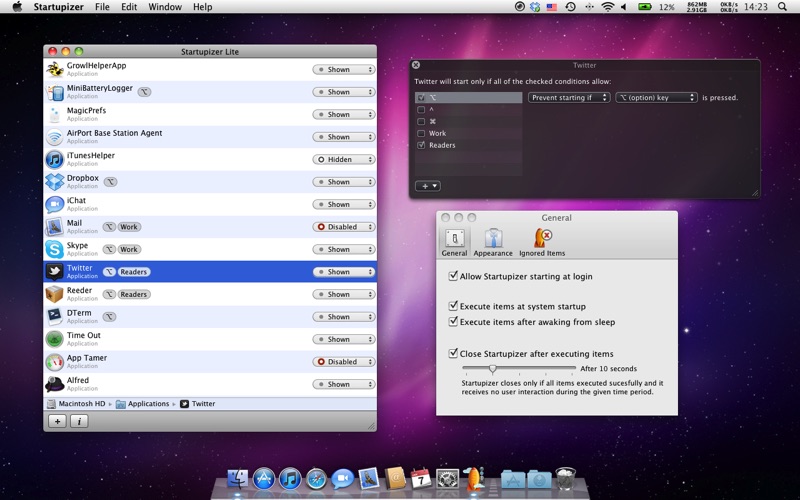Viewport: 800px width, 500px height.
Task: Open Finder from the Dock
Action: 237,479
